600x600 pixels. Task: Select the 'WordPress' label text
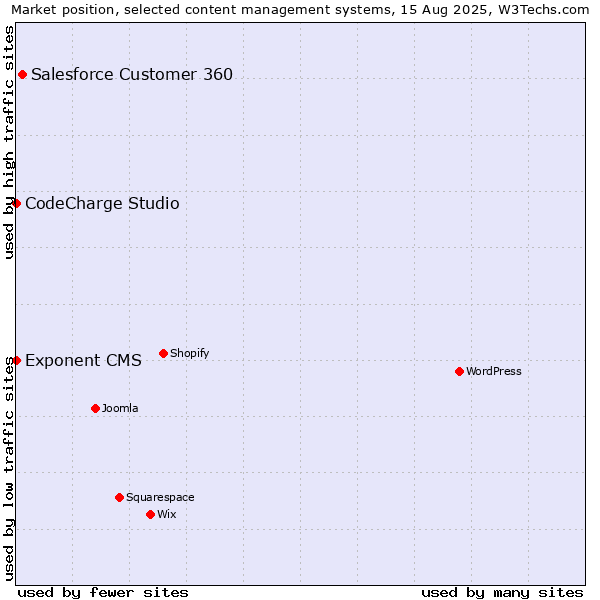494,371
